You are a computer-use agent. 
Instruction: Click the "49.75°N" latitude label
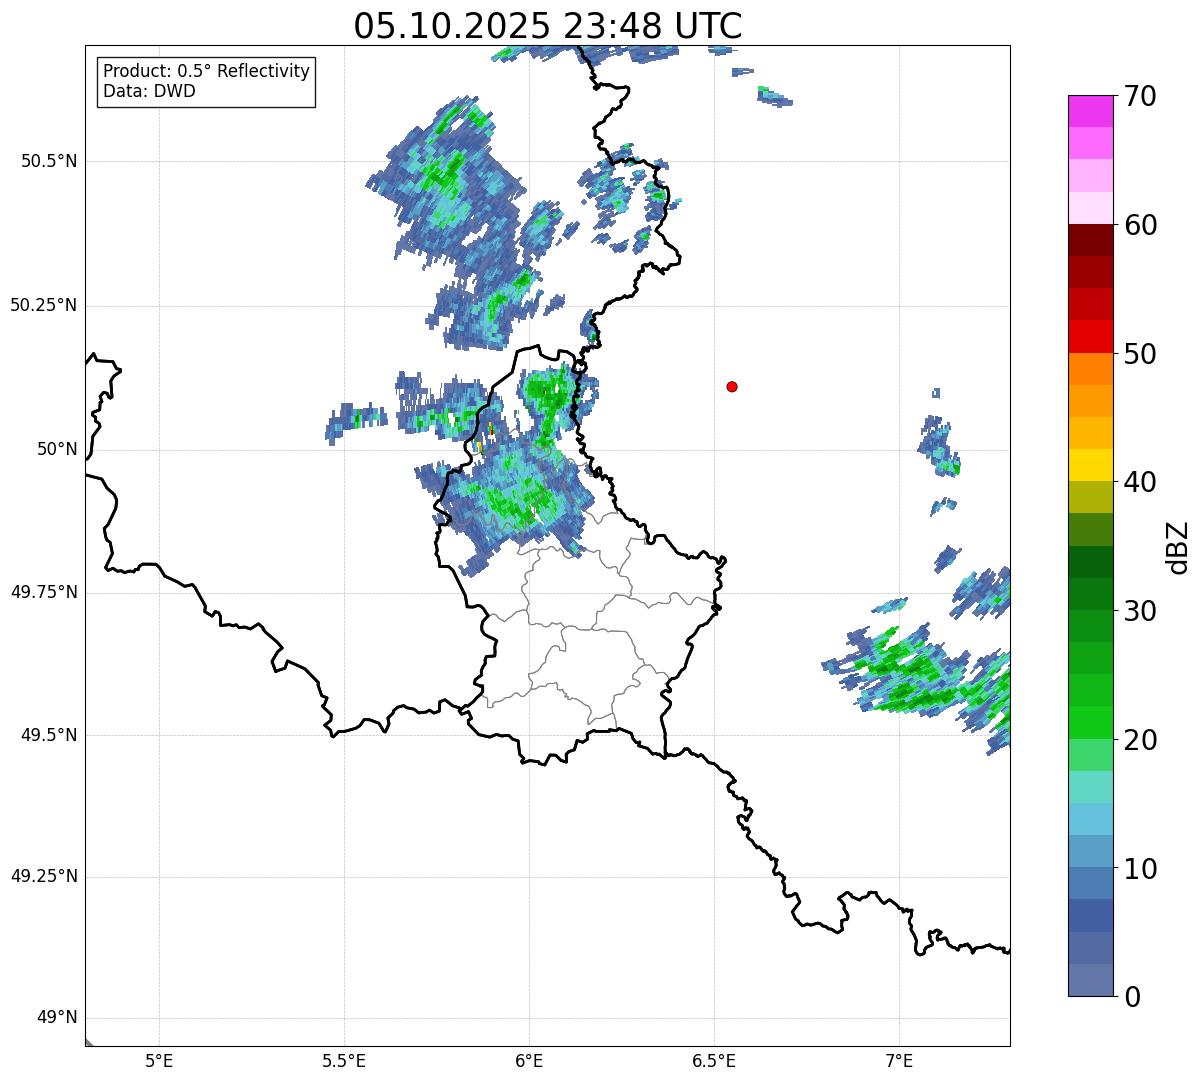[x=43, y=592]
